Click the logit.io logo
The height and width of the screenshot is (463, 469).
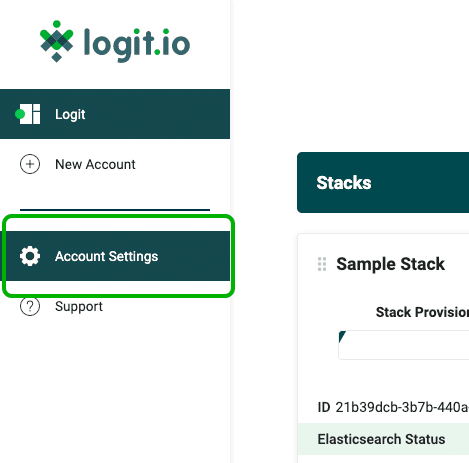click(115, 42)
